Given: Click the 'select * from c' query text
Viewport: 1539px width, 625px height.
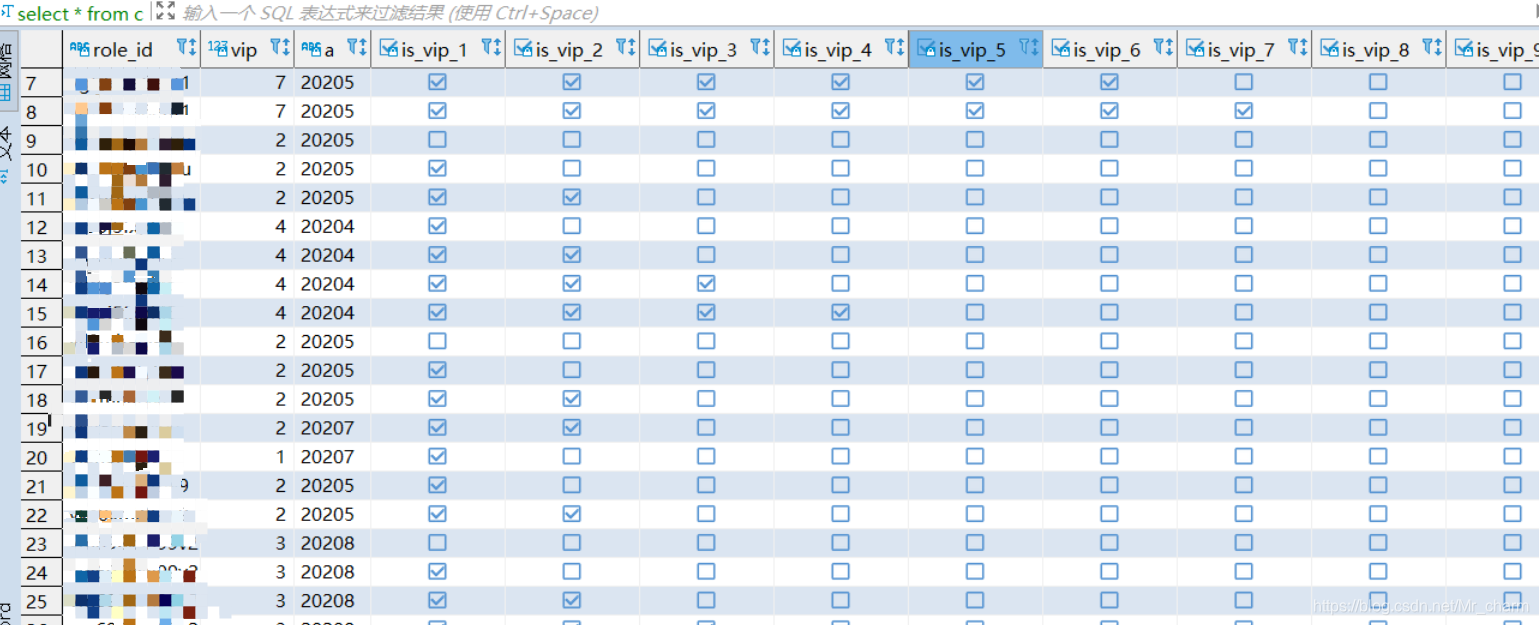Looking at the screenshot, I should [80, 13].
